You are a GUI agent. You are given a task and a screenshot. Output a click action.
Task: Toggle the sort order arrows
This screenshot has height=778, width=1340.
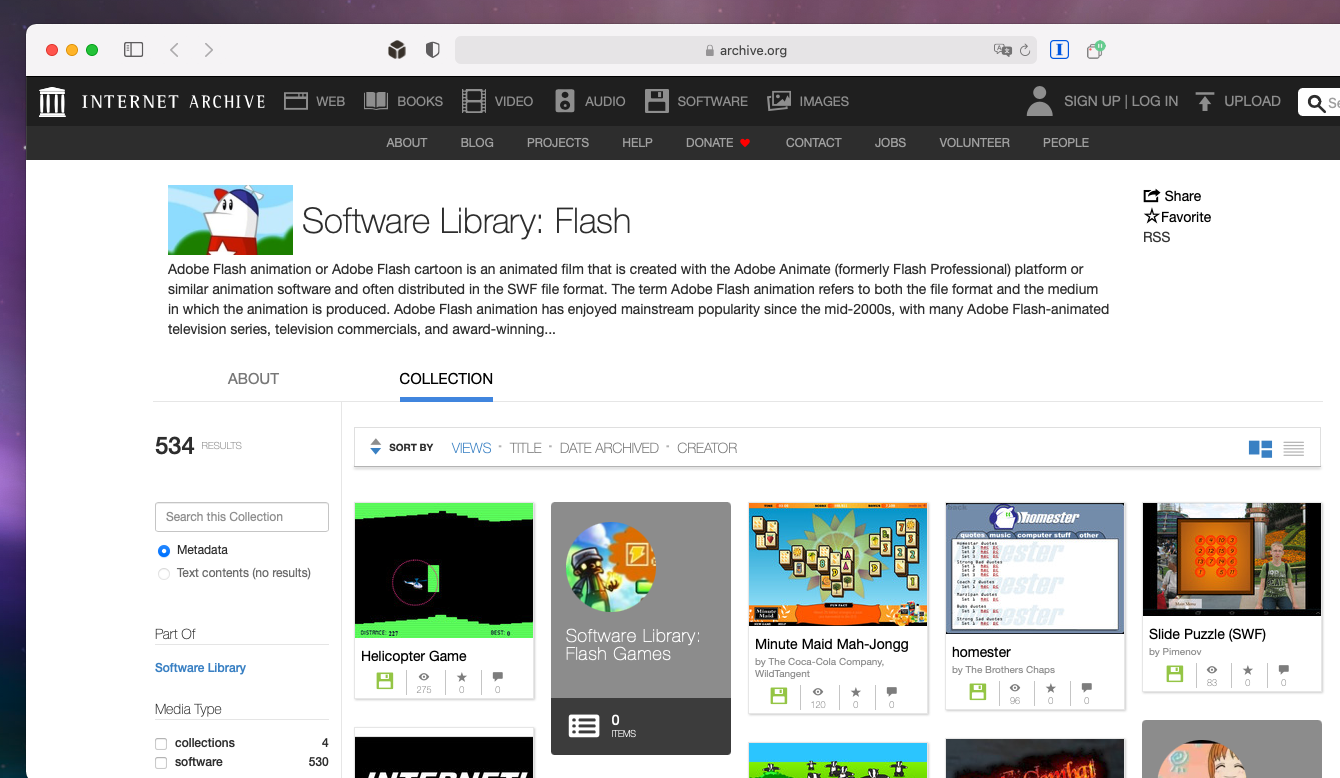(376, 447)
